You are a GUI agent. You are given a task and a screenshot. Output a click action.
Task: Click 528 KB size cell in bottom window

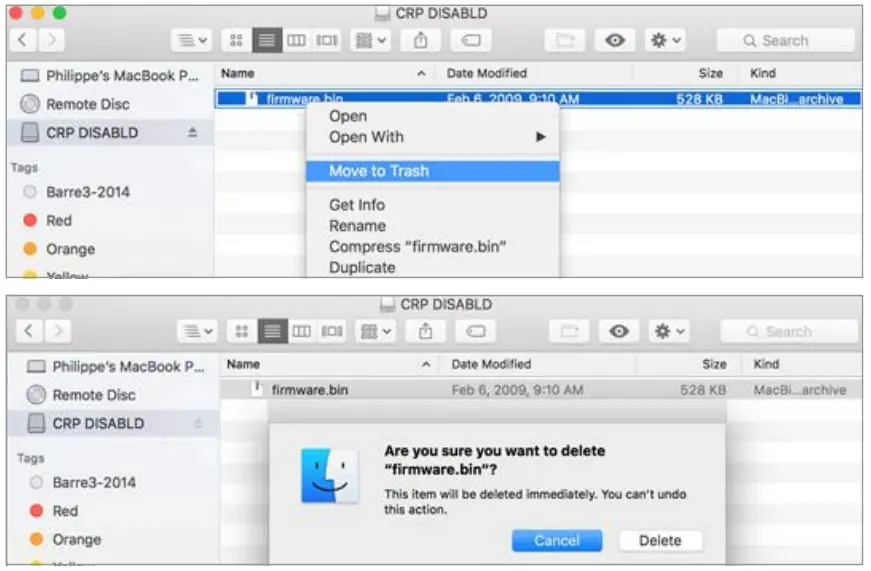click(x=703, y=390)
